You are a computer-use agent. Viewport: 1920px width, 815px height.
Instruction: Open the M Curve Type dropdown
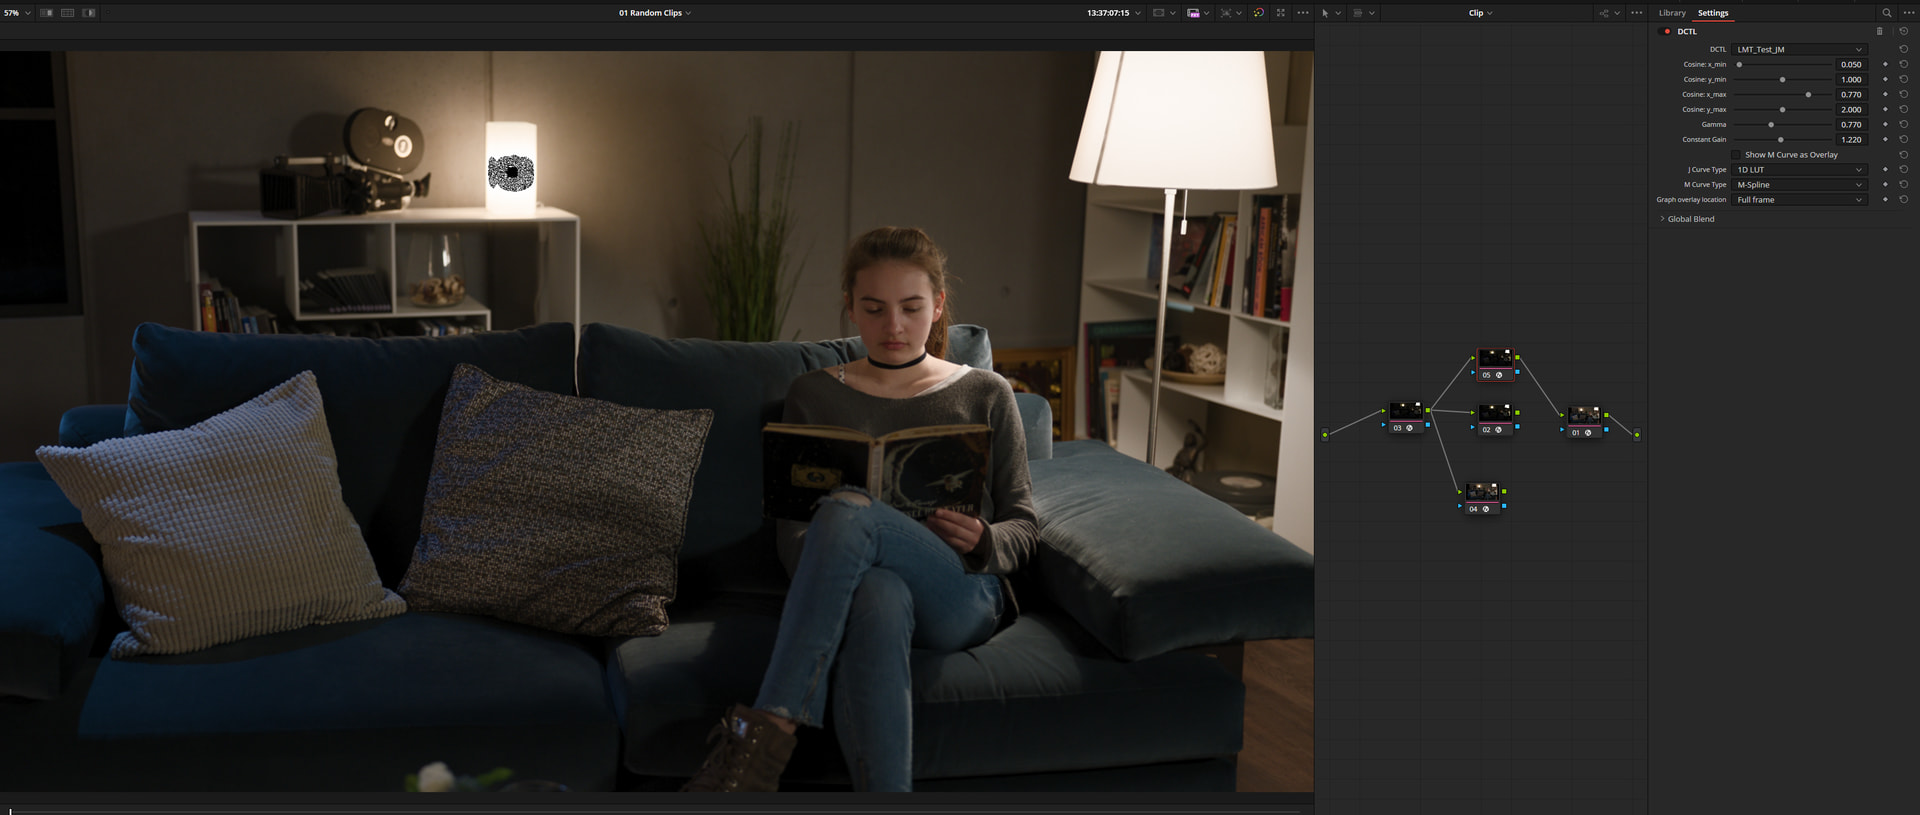(1798, 185)
